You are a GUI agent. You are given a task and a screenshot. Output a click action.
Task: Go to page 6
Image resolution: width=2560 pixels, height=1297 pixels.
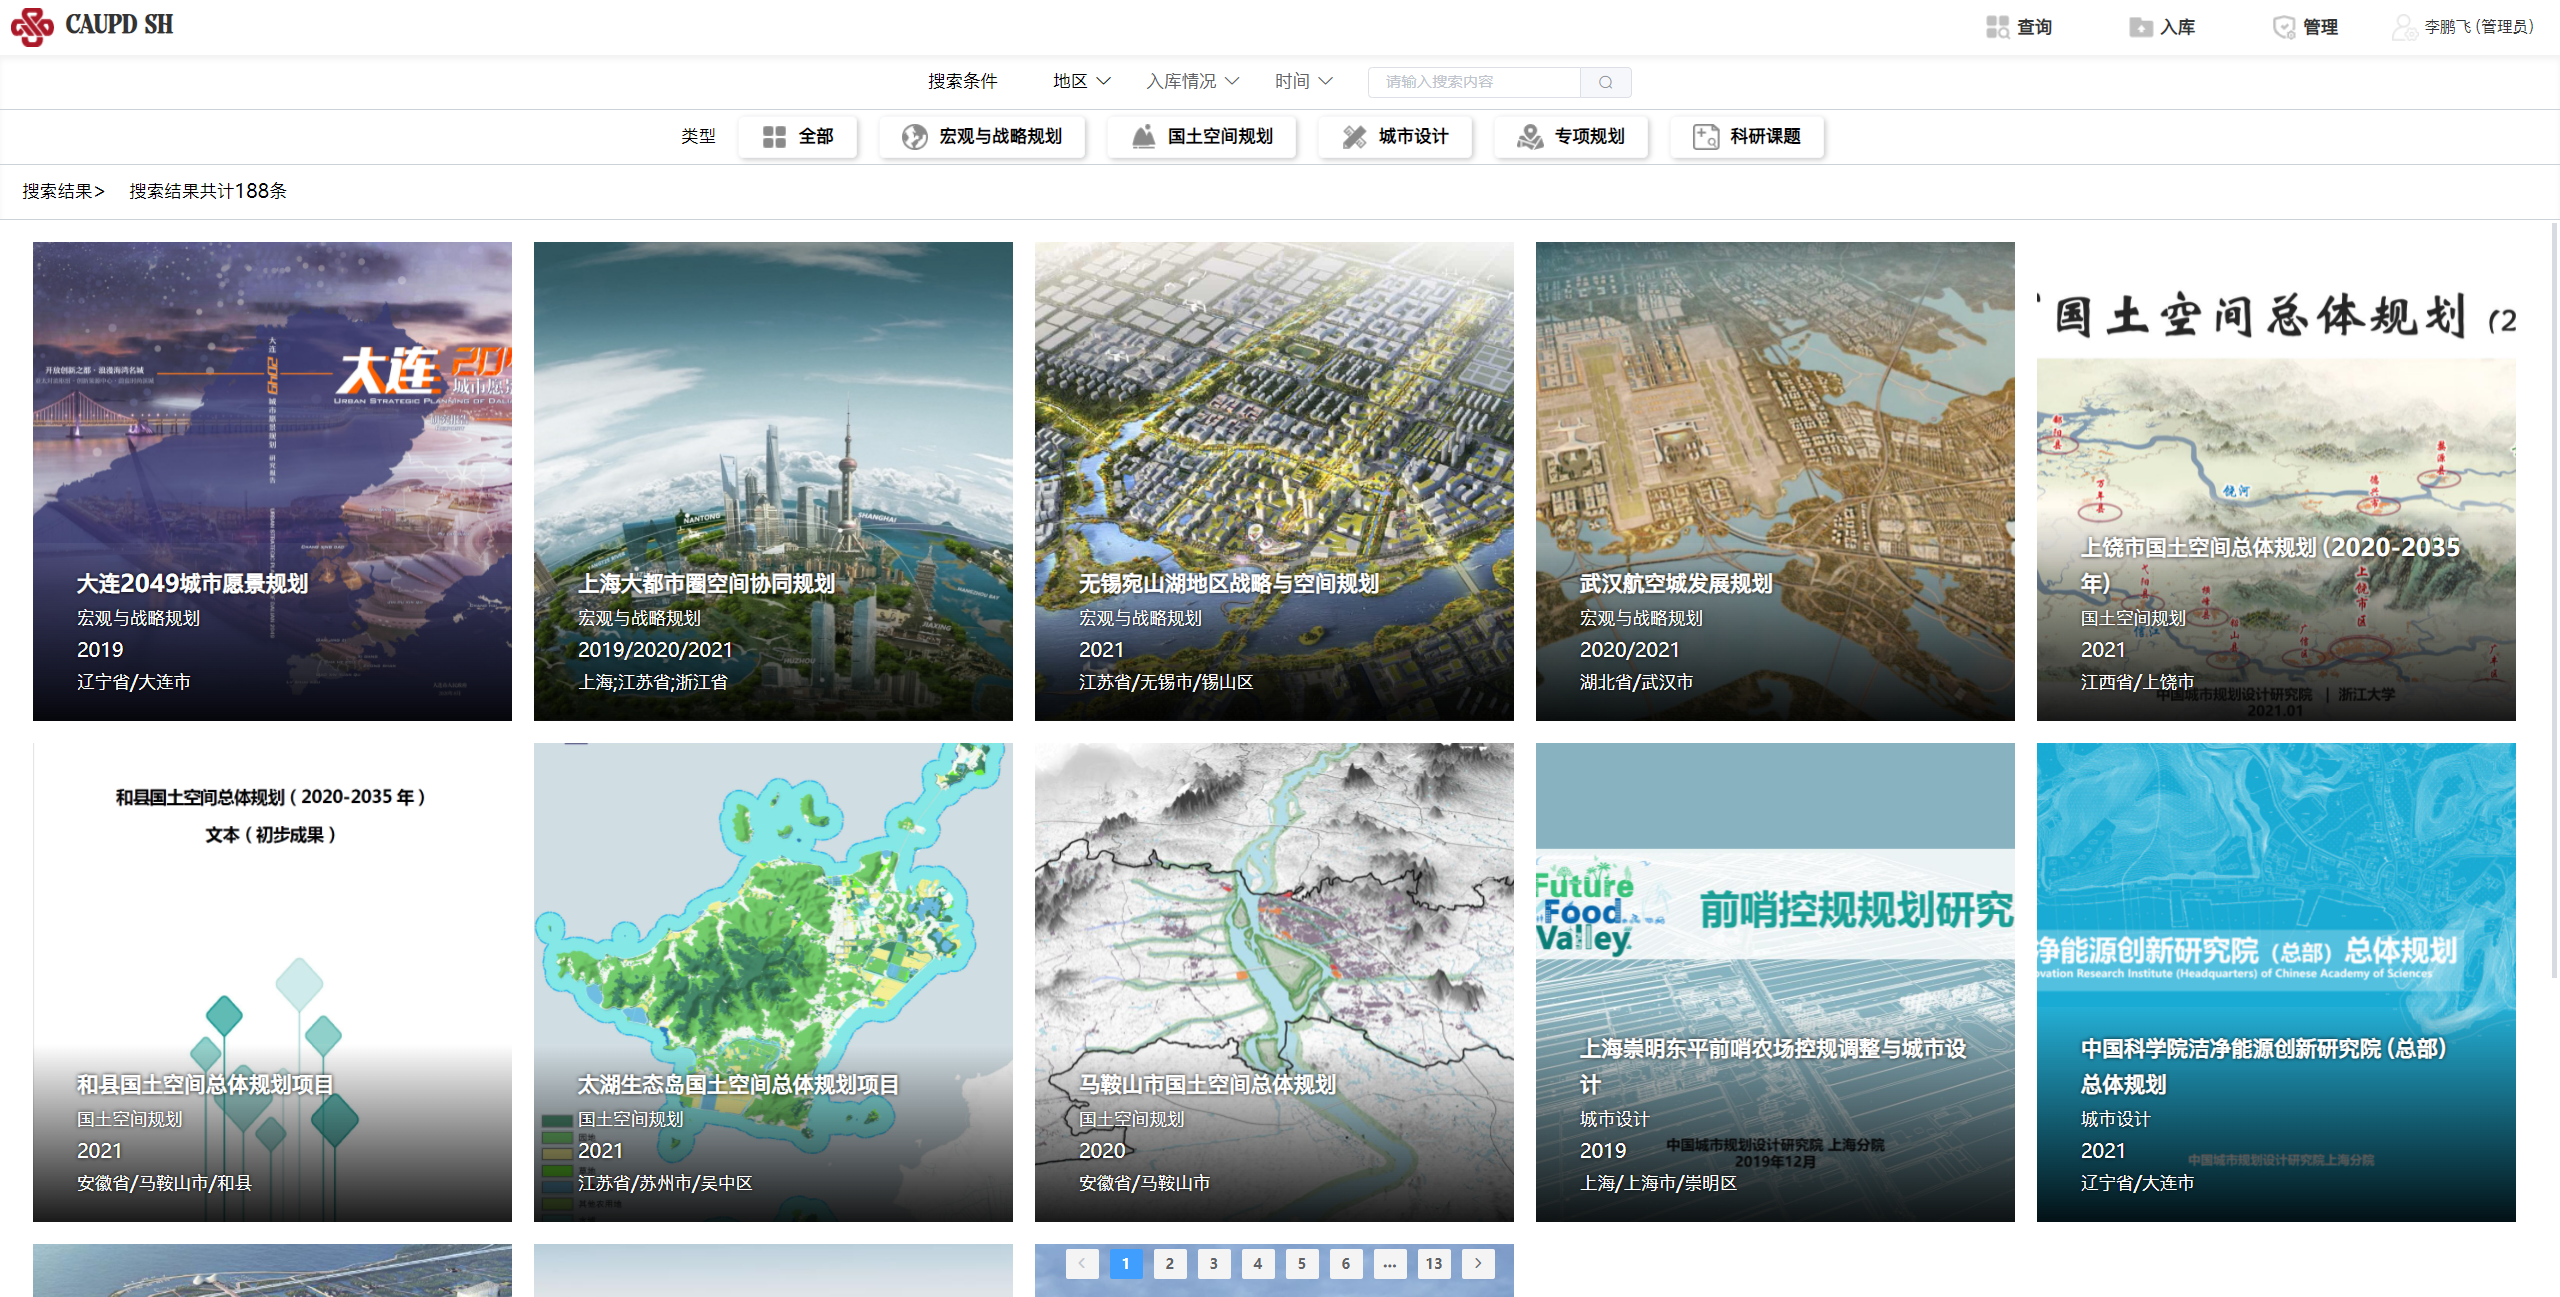point(1346,1263)
